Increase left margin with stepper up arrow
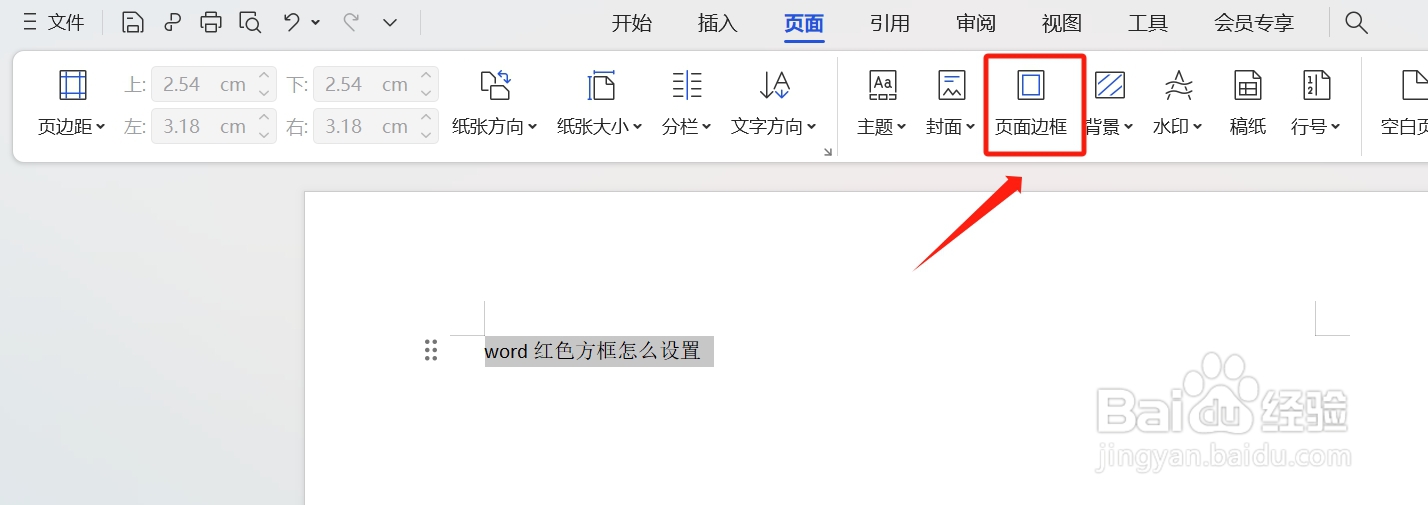This screenshot has height=505, width=1428. [x=265, y=119]
